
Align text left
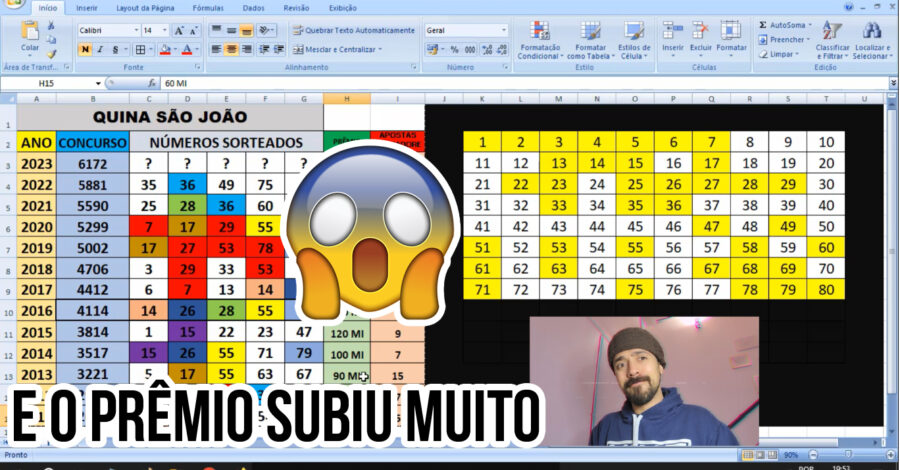216,50
